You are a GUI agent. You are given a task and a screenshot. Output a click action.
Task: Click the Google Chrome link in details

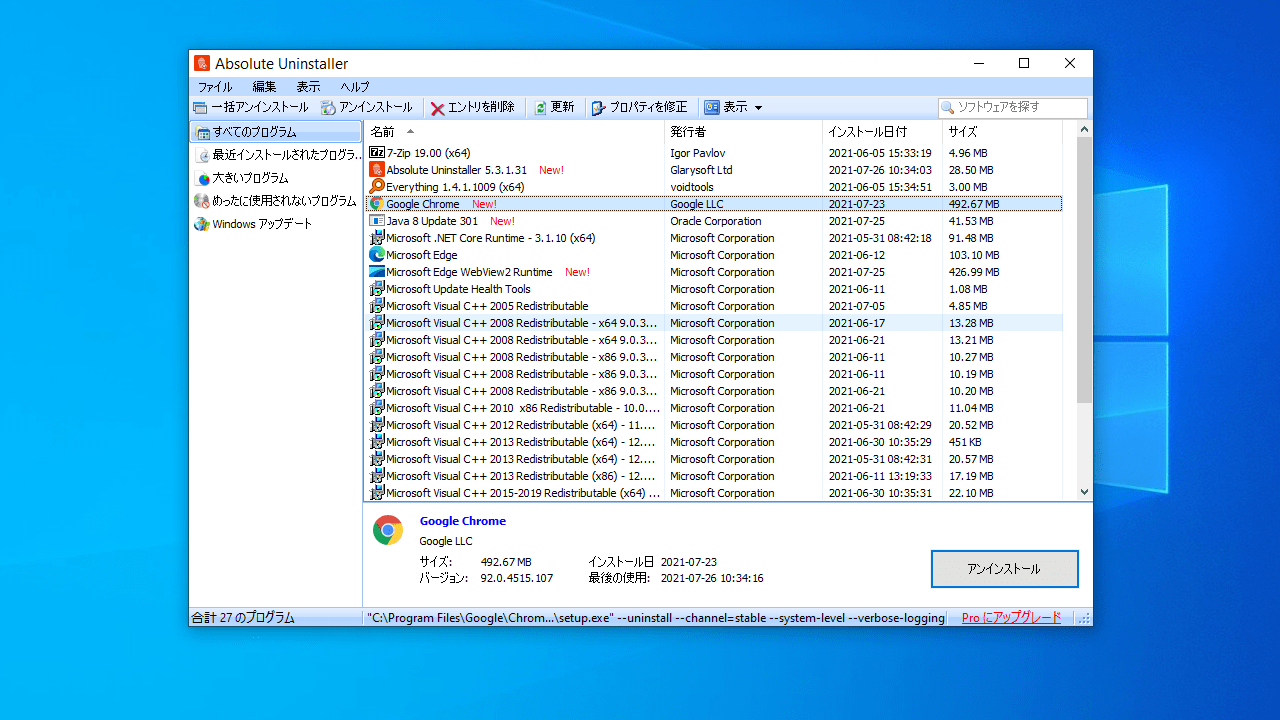463,521
